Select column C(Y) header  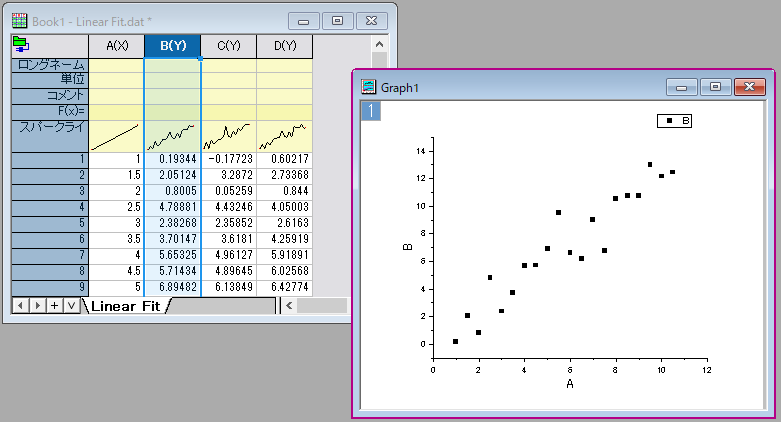tap(229, 46)
